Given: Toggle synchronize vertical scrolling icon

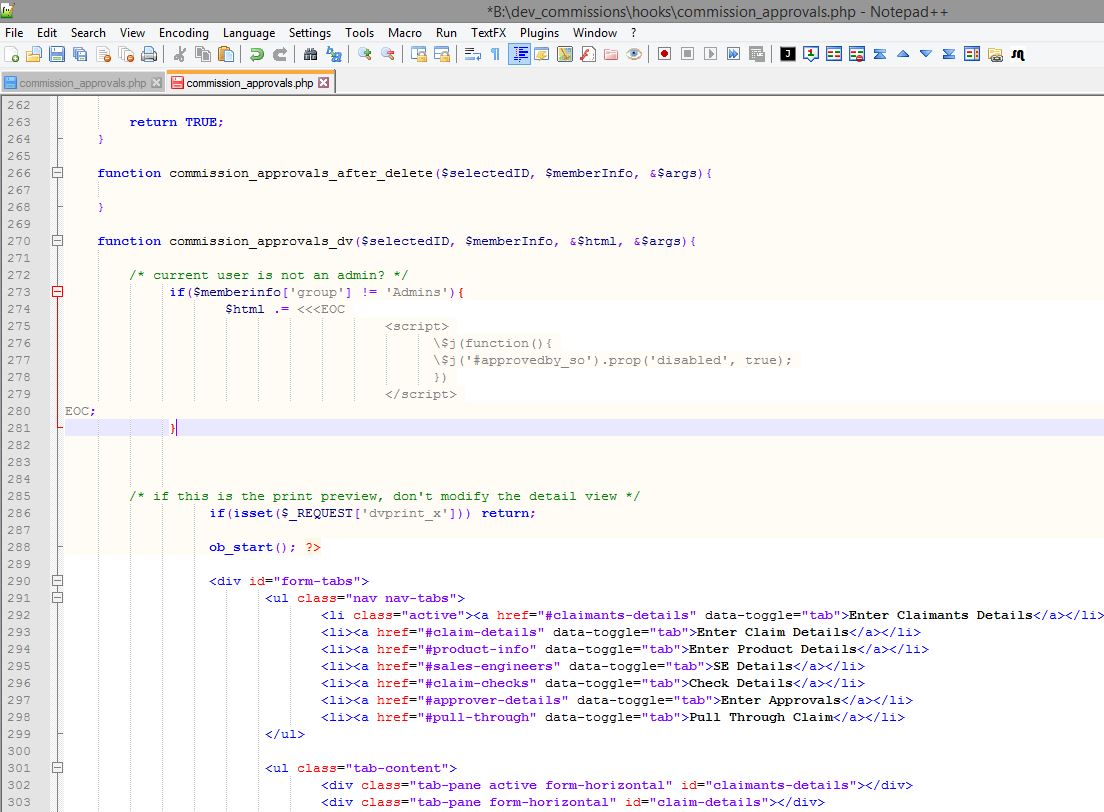Looking at the screenshot, I should tap(419, 54).
